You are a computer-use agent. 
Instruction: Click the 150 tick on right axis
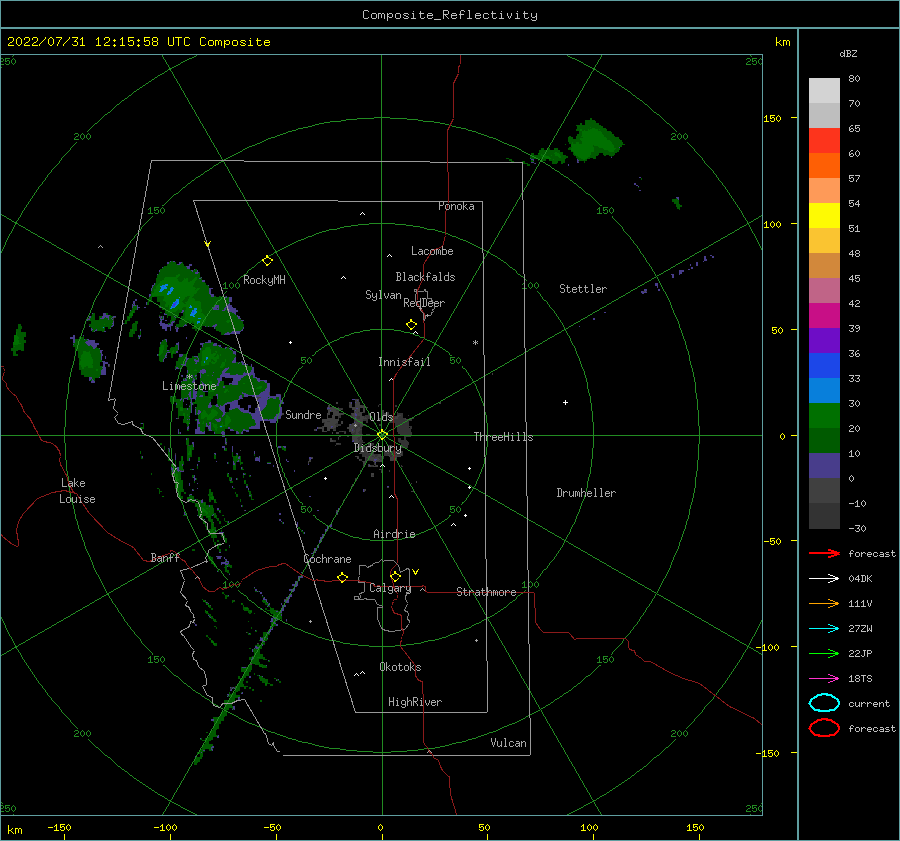tap(772, 118)
